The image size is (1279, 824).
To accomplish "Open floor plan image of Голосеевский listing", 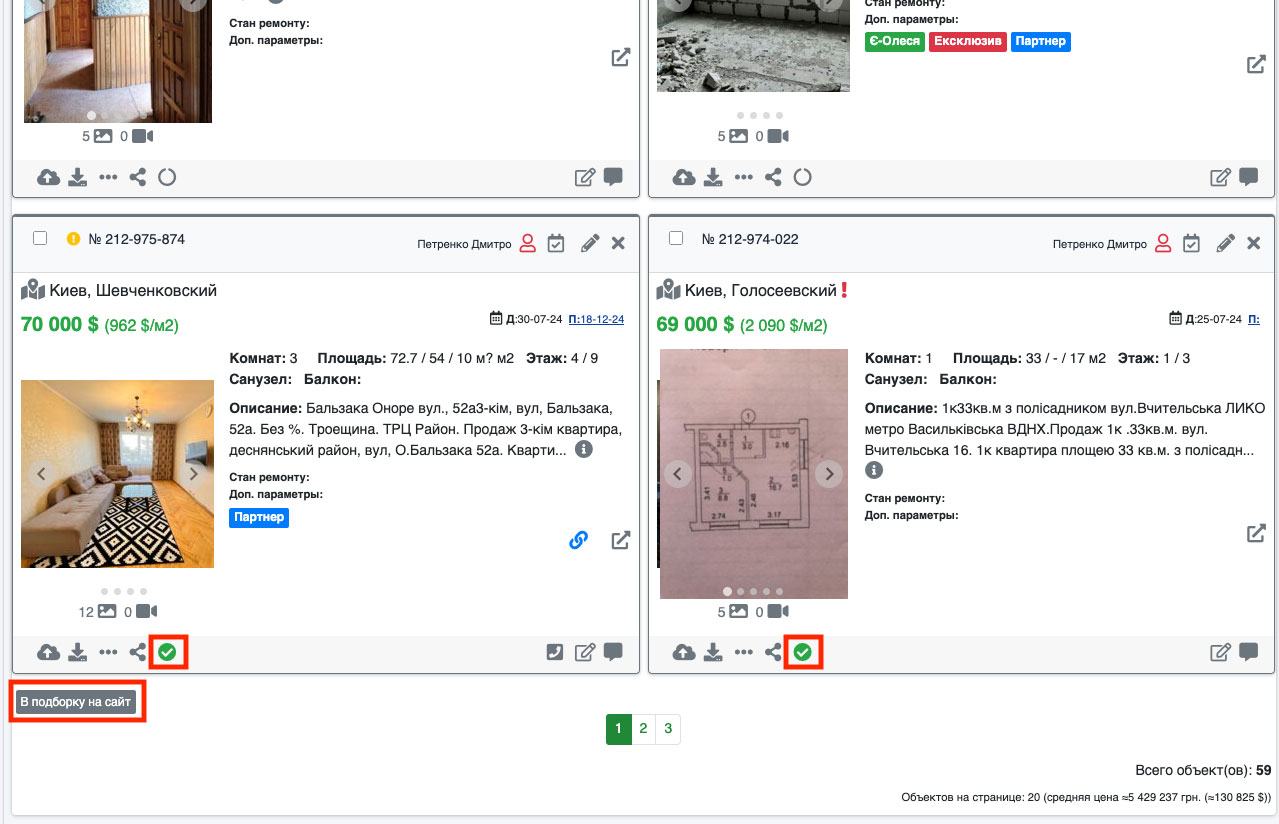I will pos(753,474).
